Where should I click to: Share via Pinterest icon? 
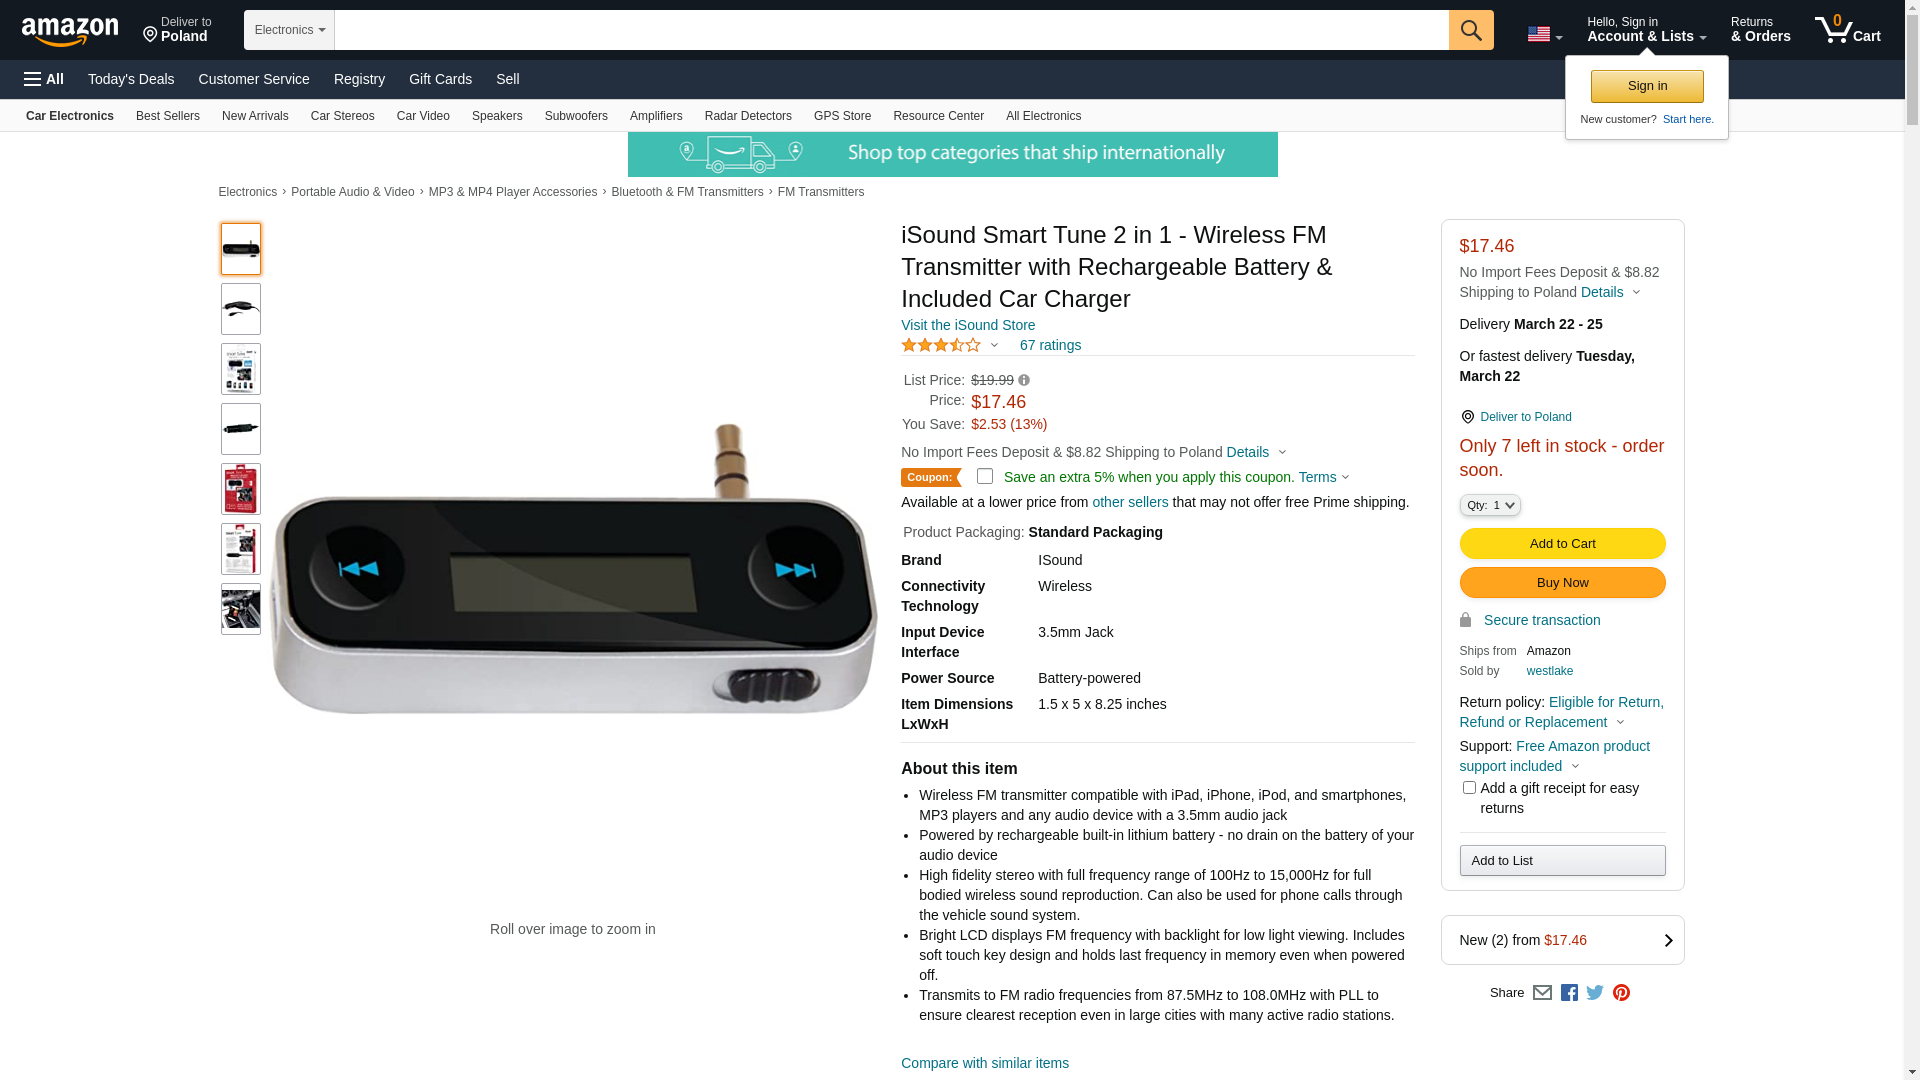(x=1621, y=993)
